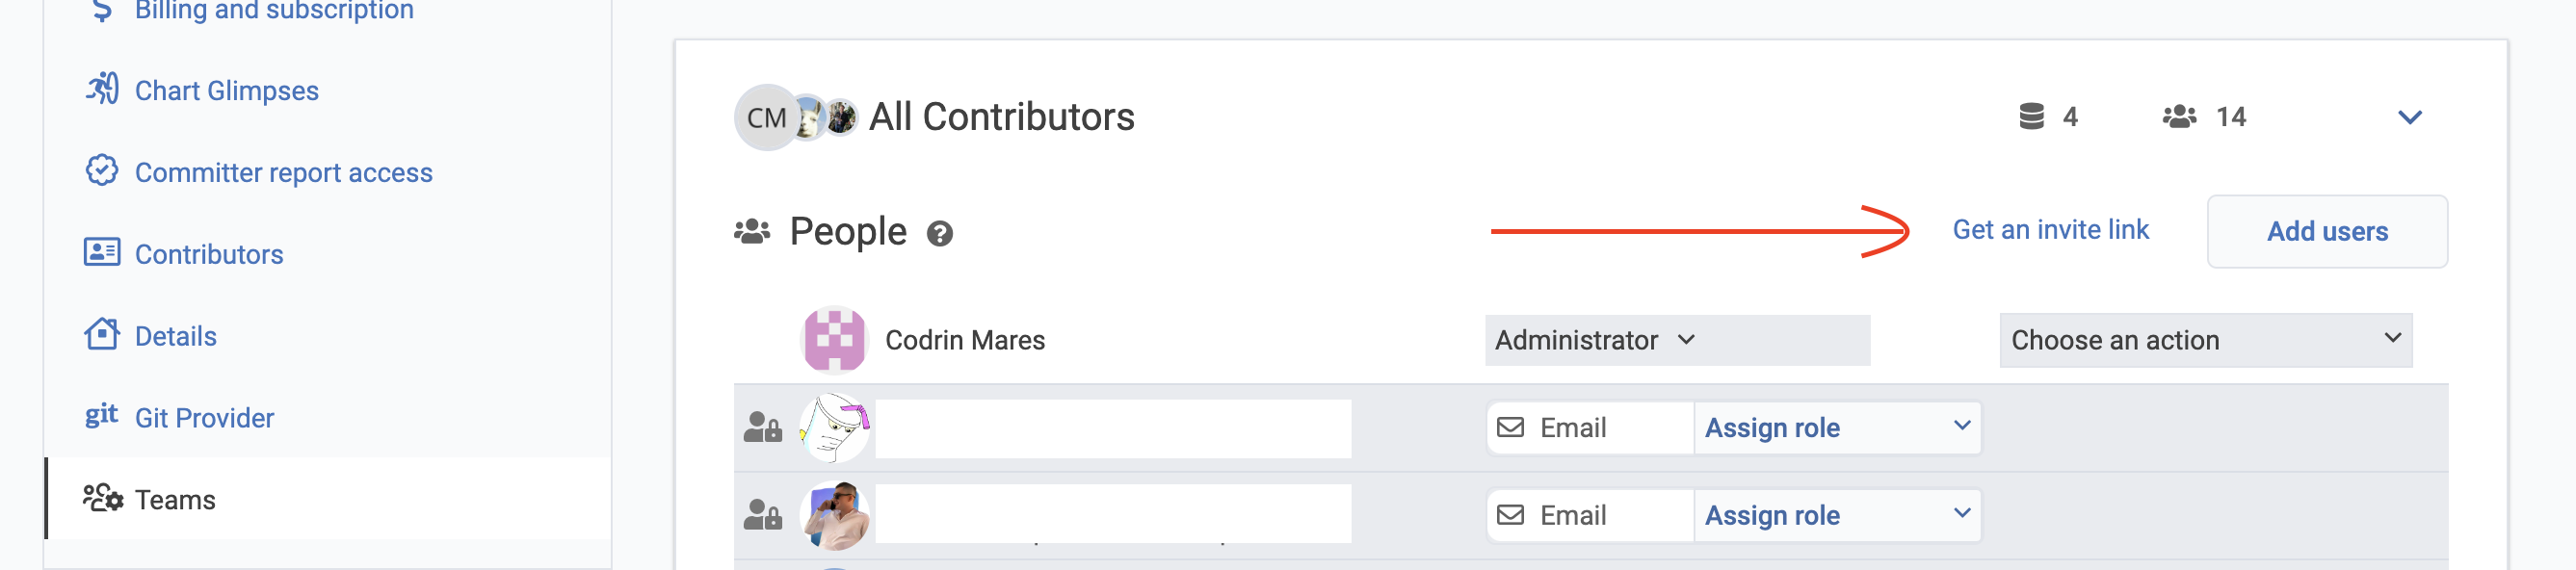Click the Get an invite link link
This screenshot has width=2576, height=570.
pyautogui.click(x=2050, y=230)
